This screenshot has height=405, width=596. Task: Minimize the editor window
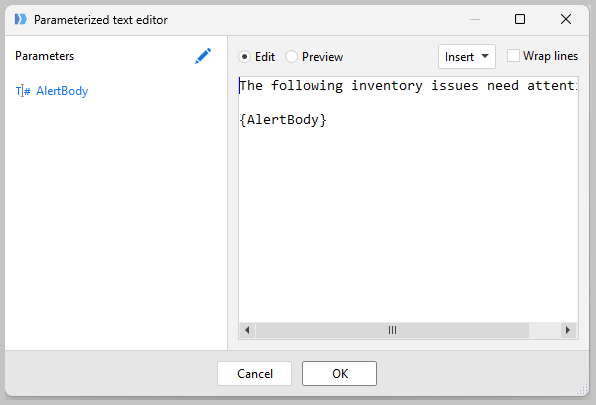[x=475, y=19]
